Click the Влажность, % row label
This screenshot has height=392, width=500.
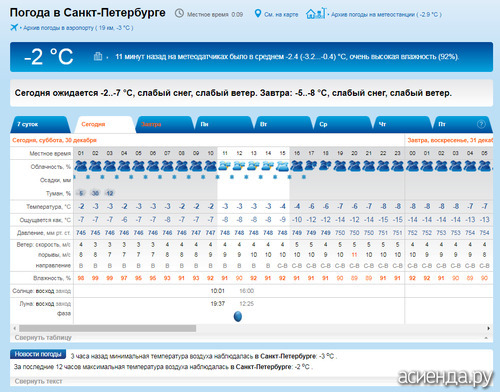(x=52, y=278)
